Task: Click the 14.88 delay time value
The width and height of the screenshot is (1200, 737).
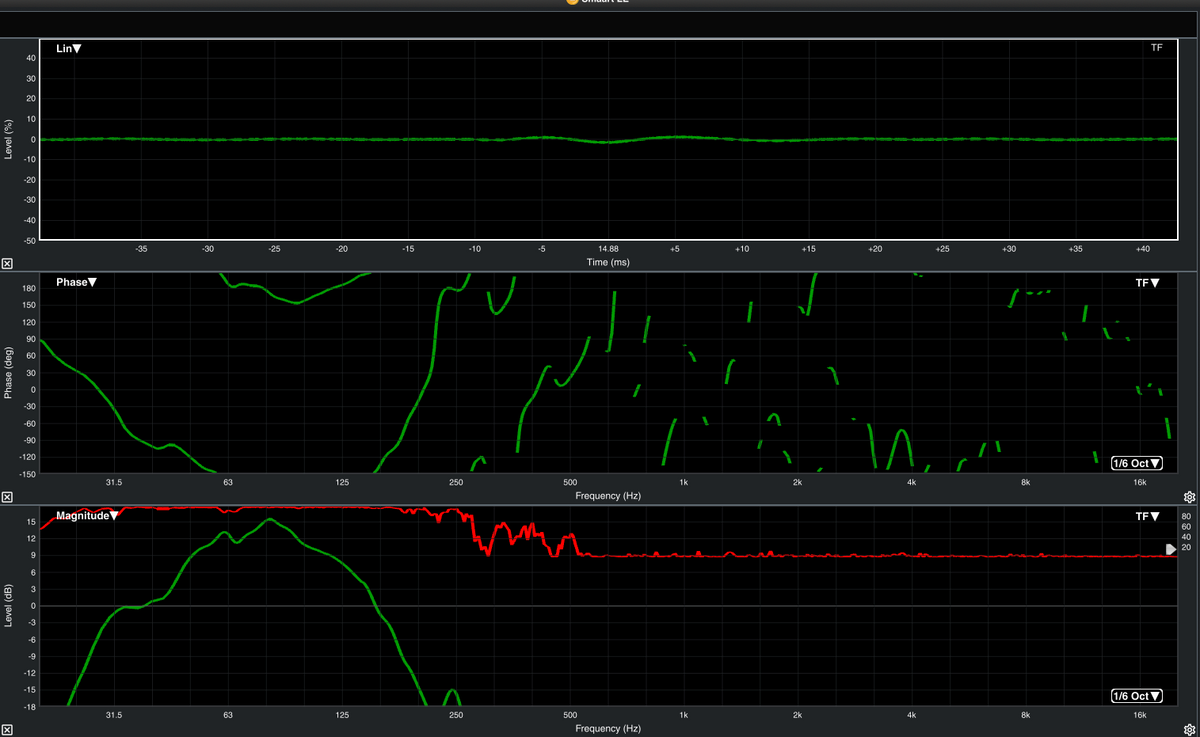Action: [x=608, y=248]
